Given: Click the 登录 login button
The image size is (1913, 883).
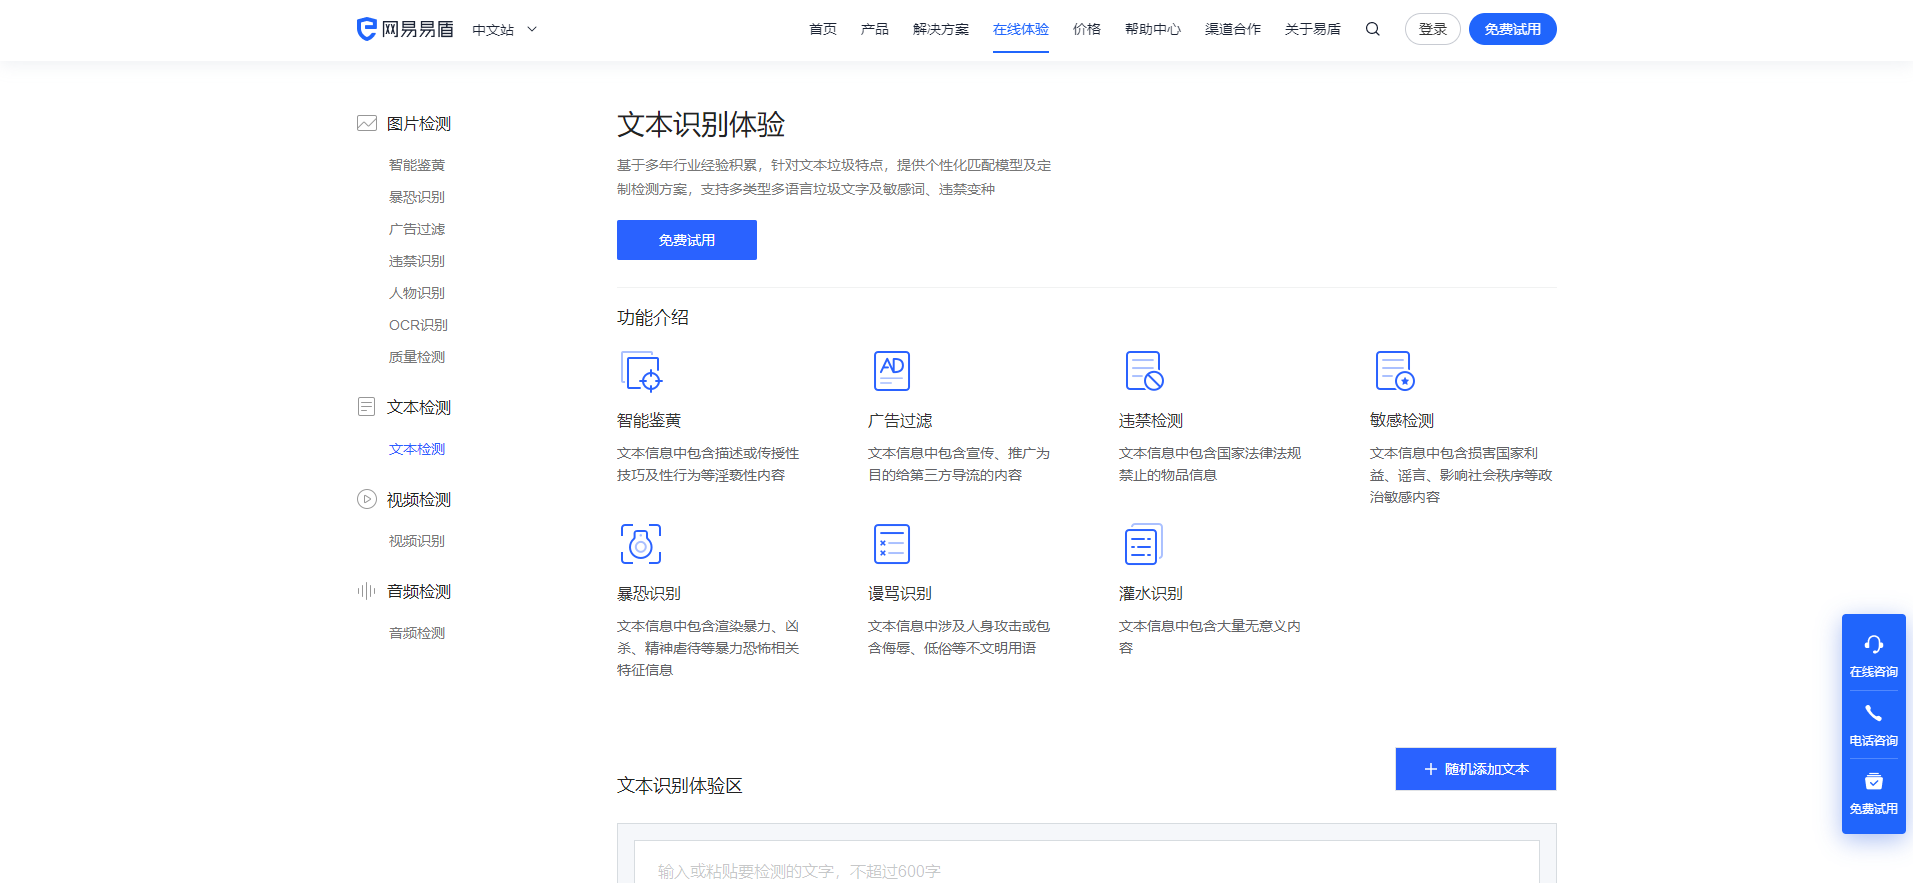Looking at the screenshot, I should point(1432,29).
